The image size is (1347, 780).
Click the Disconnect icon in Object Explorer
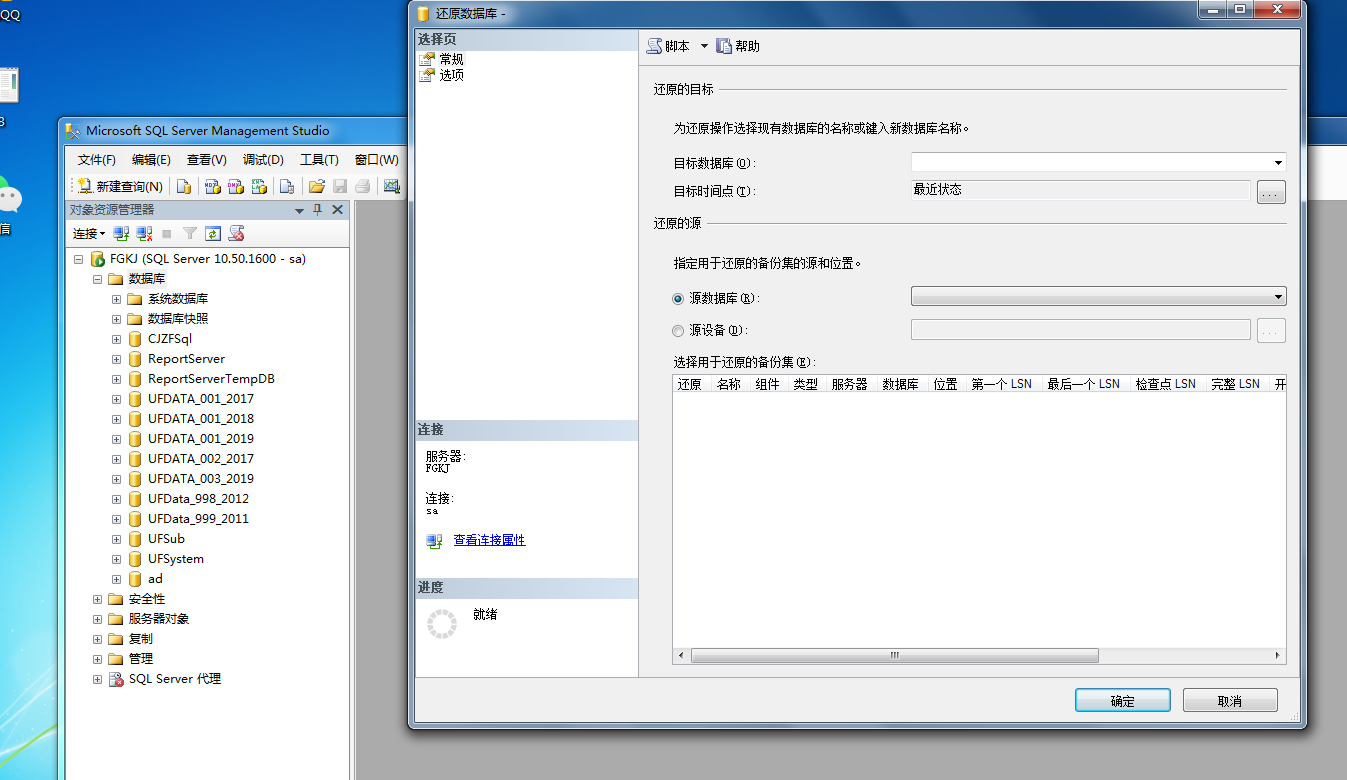coord(144,233)
